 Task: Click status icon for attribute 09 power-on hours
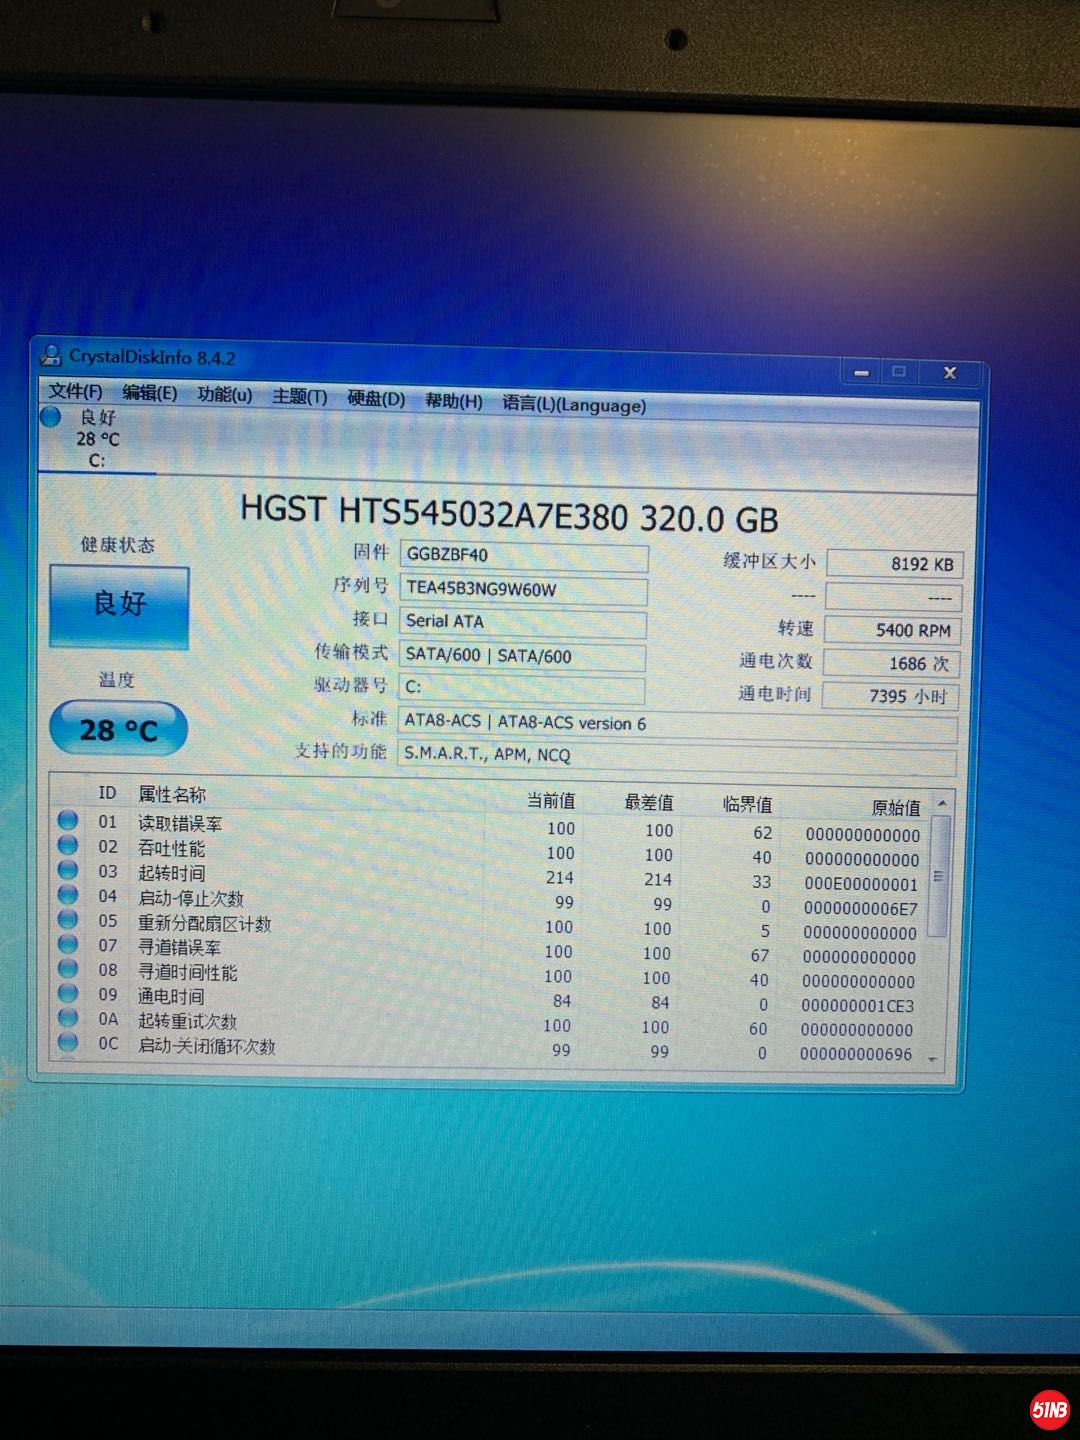coord(68,994)
